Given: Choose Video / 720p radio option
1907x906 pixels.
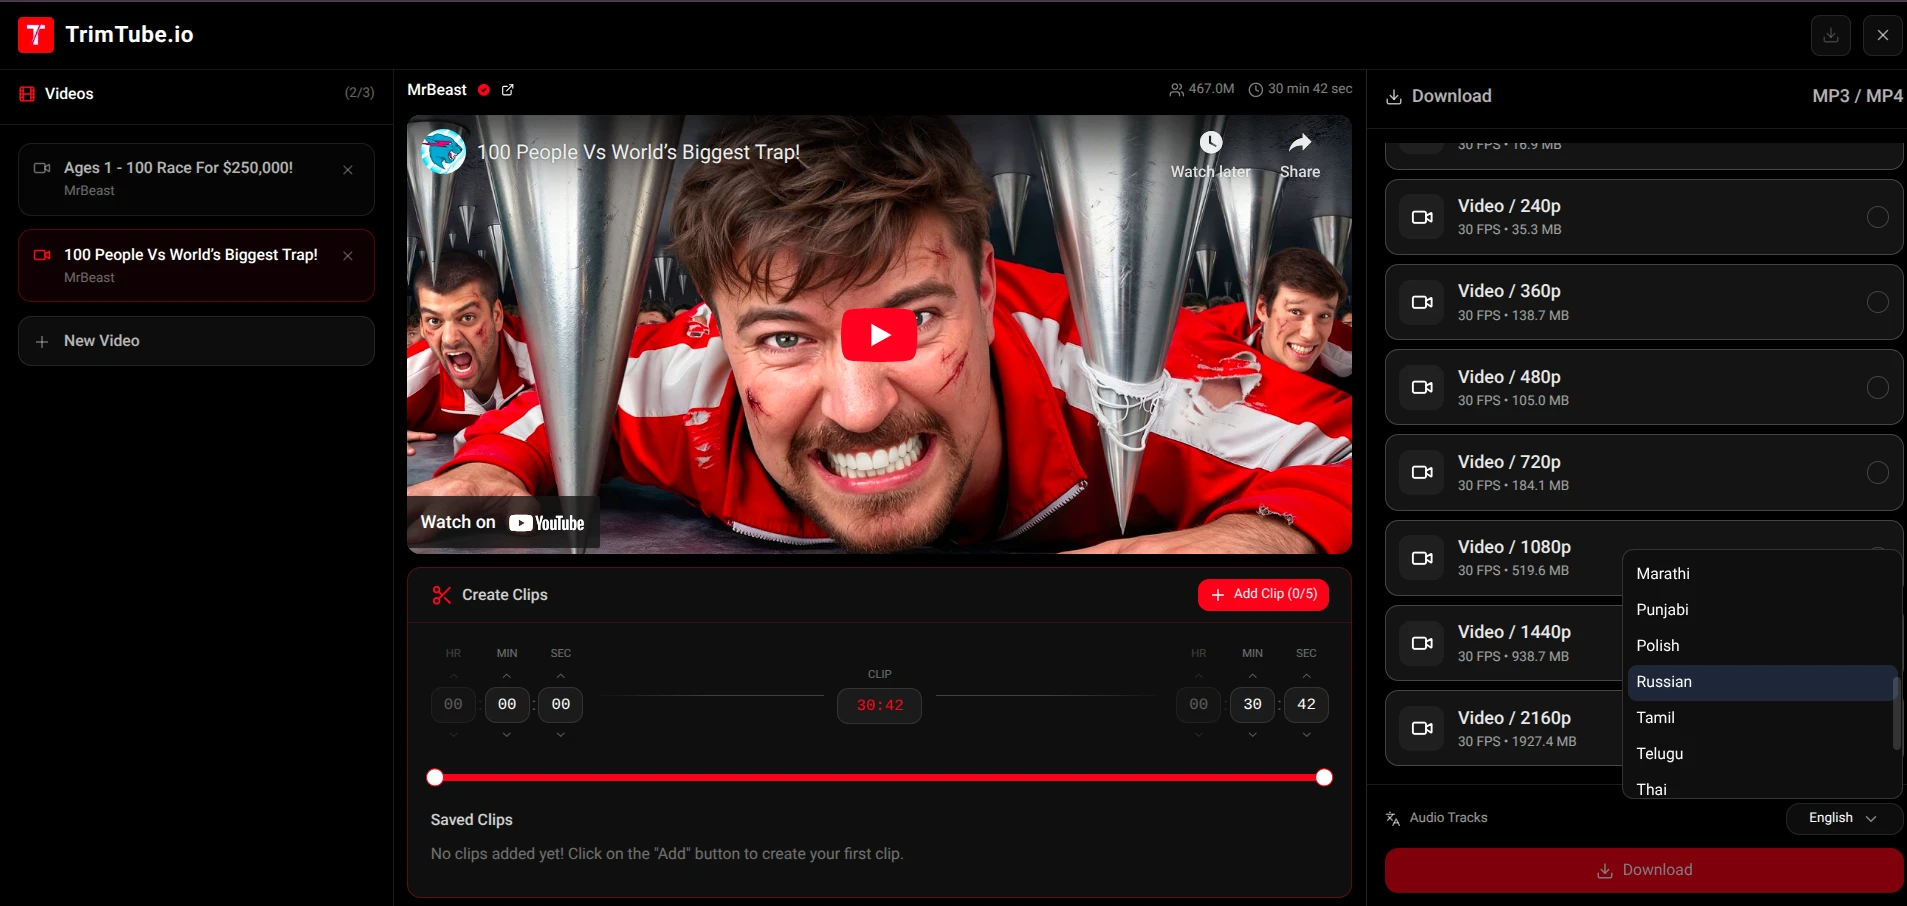Looking at the screenshot, I should pos(1877,472).
